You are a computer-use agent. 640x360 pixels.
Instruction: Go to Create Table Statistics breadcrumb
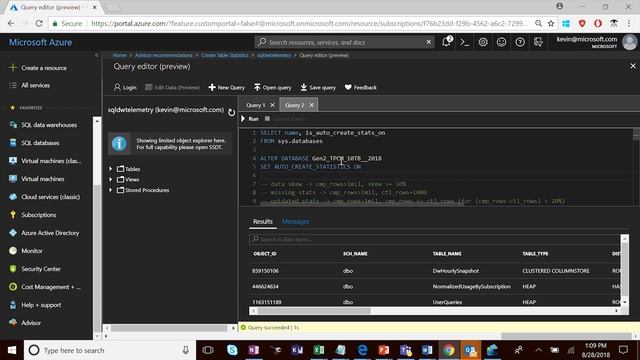tap(224, 55)
